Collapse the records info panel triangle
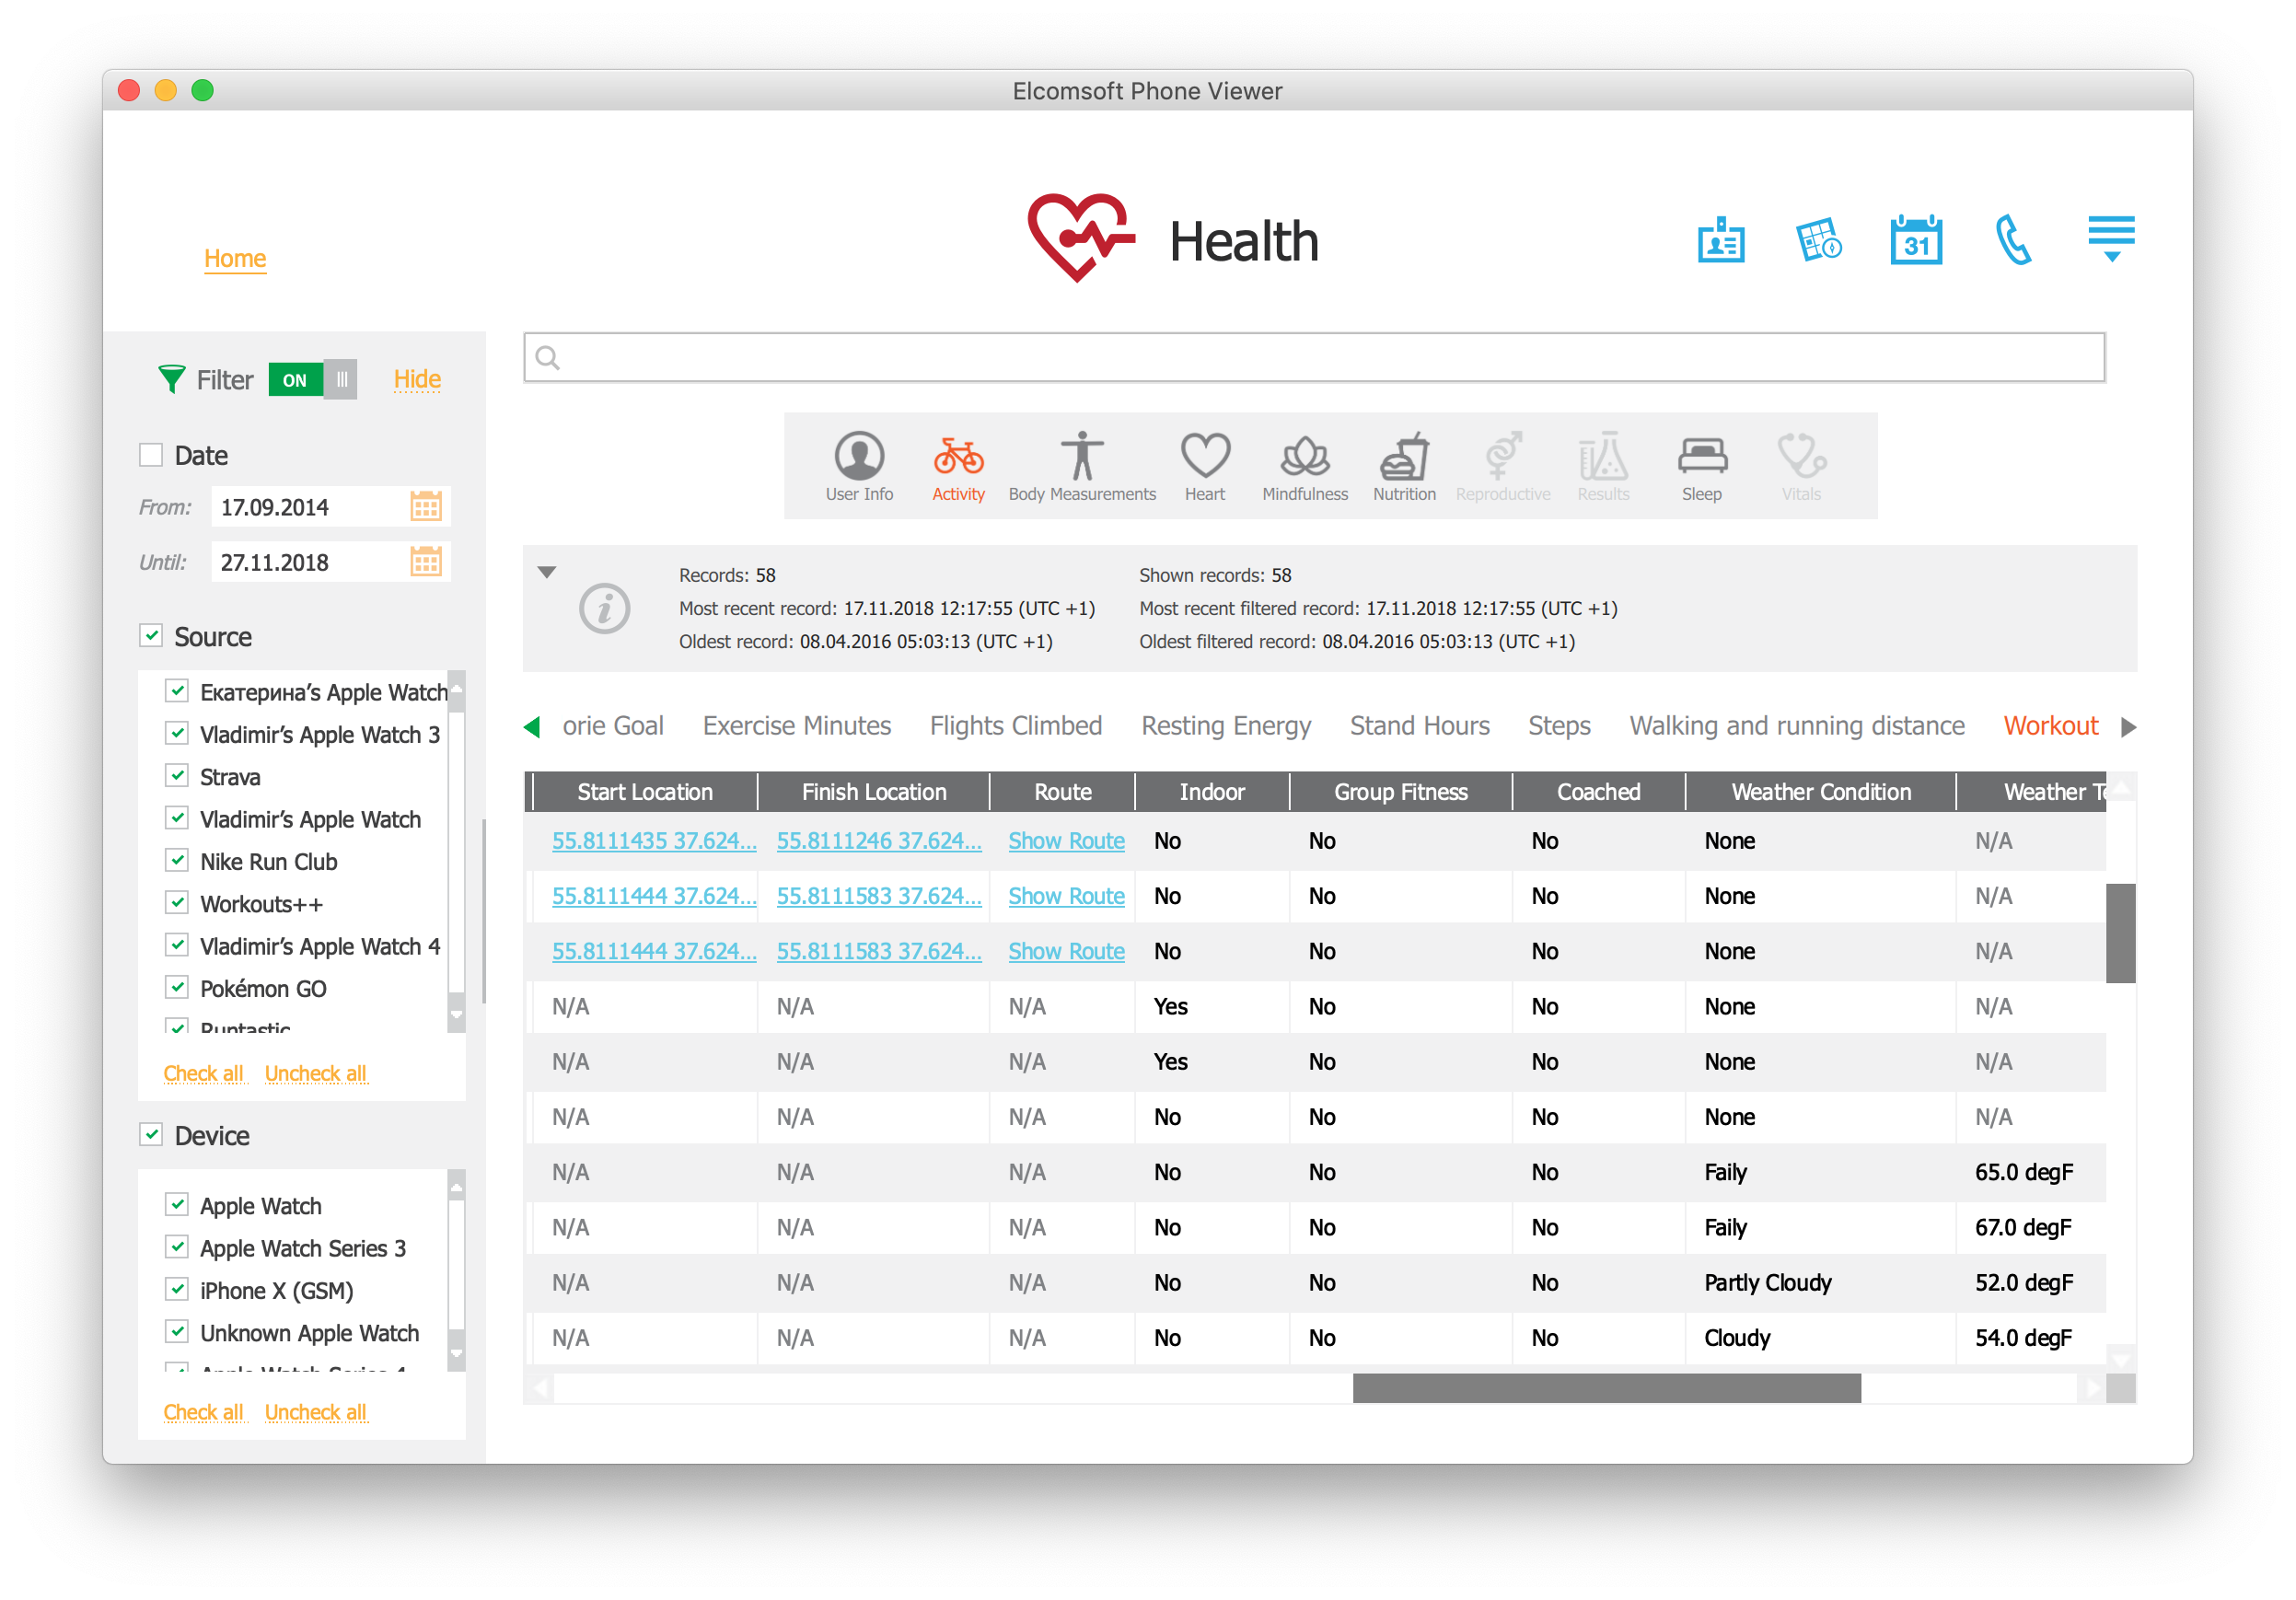The image size is (2296, 1600). [547, 573]
